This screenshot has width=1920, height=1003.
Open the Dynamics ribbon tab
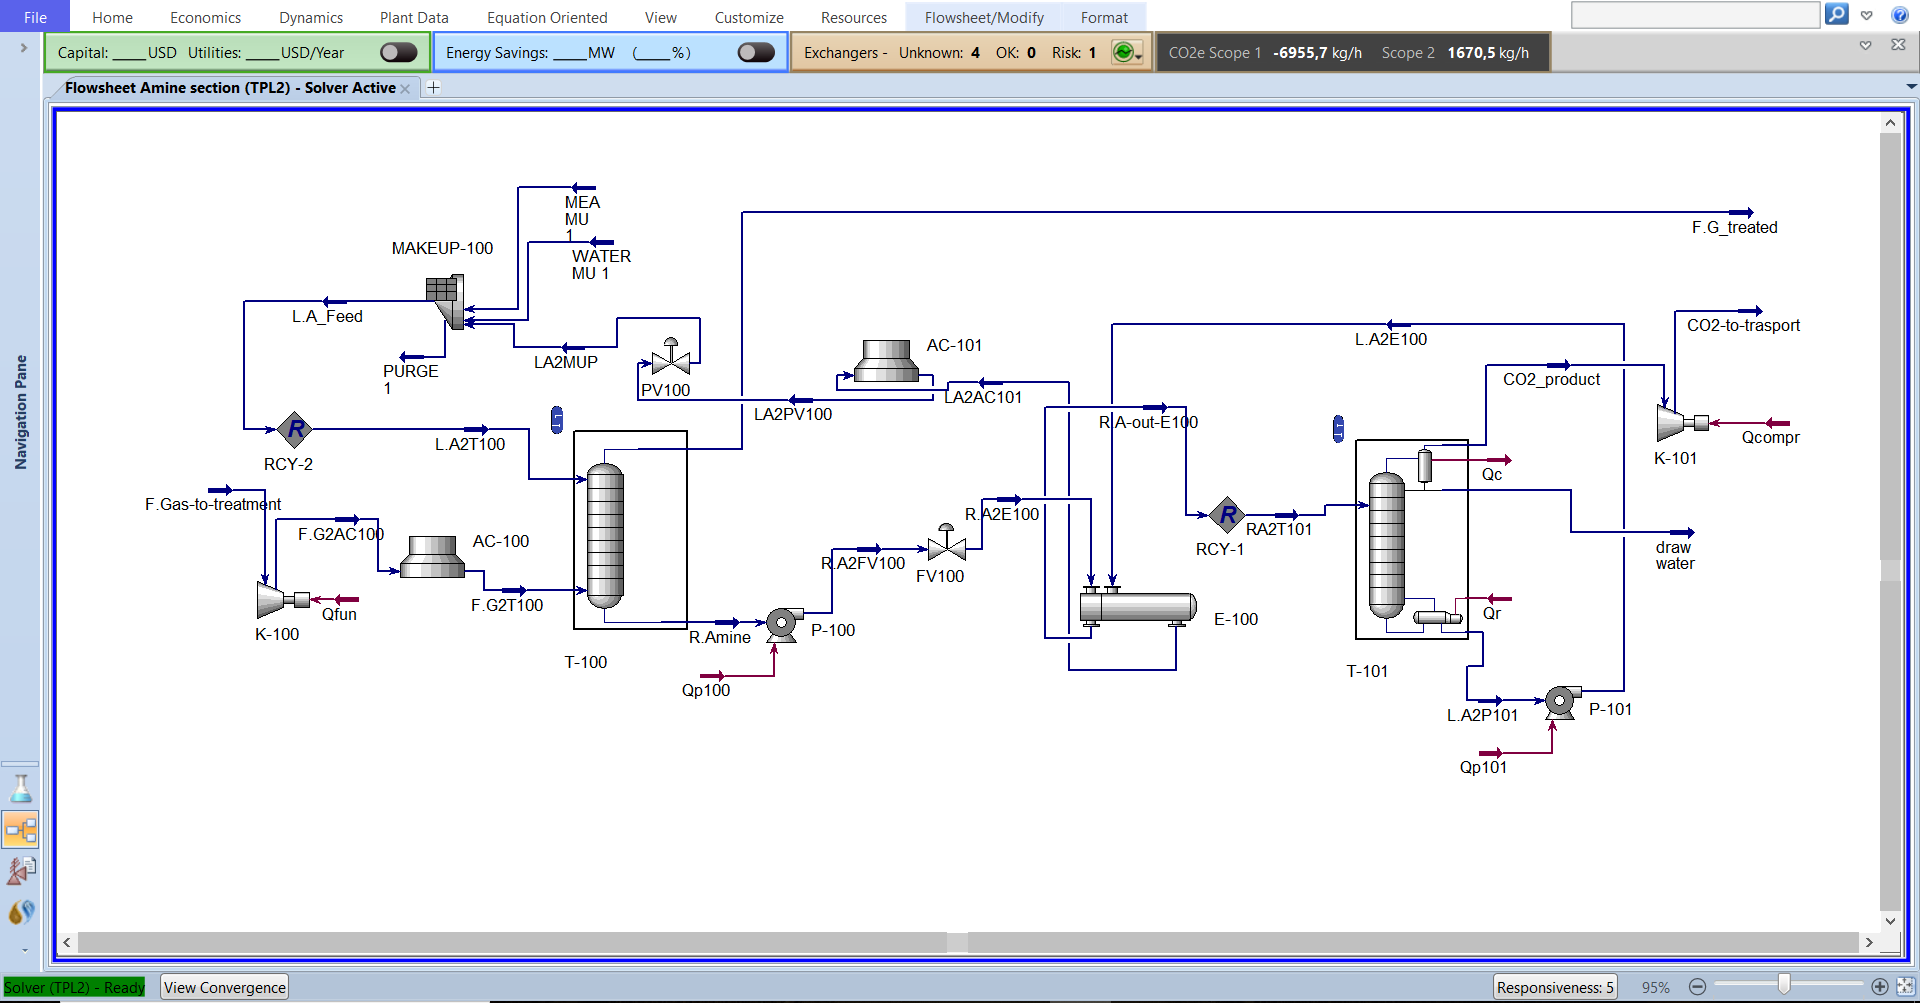point(311,17)
